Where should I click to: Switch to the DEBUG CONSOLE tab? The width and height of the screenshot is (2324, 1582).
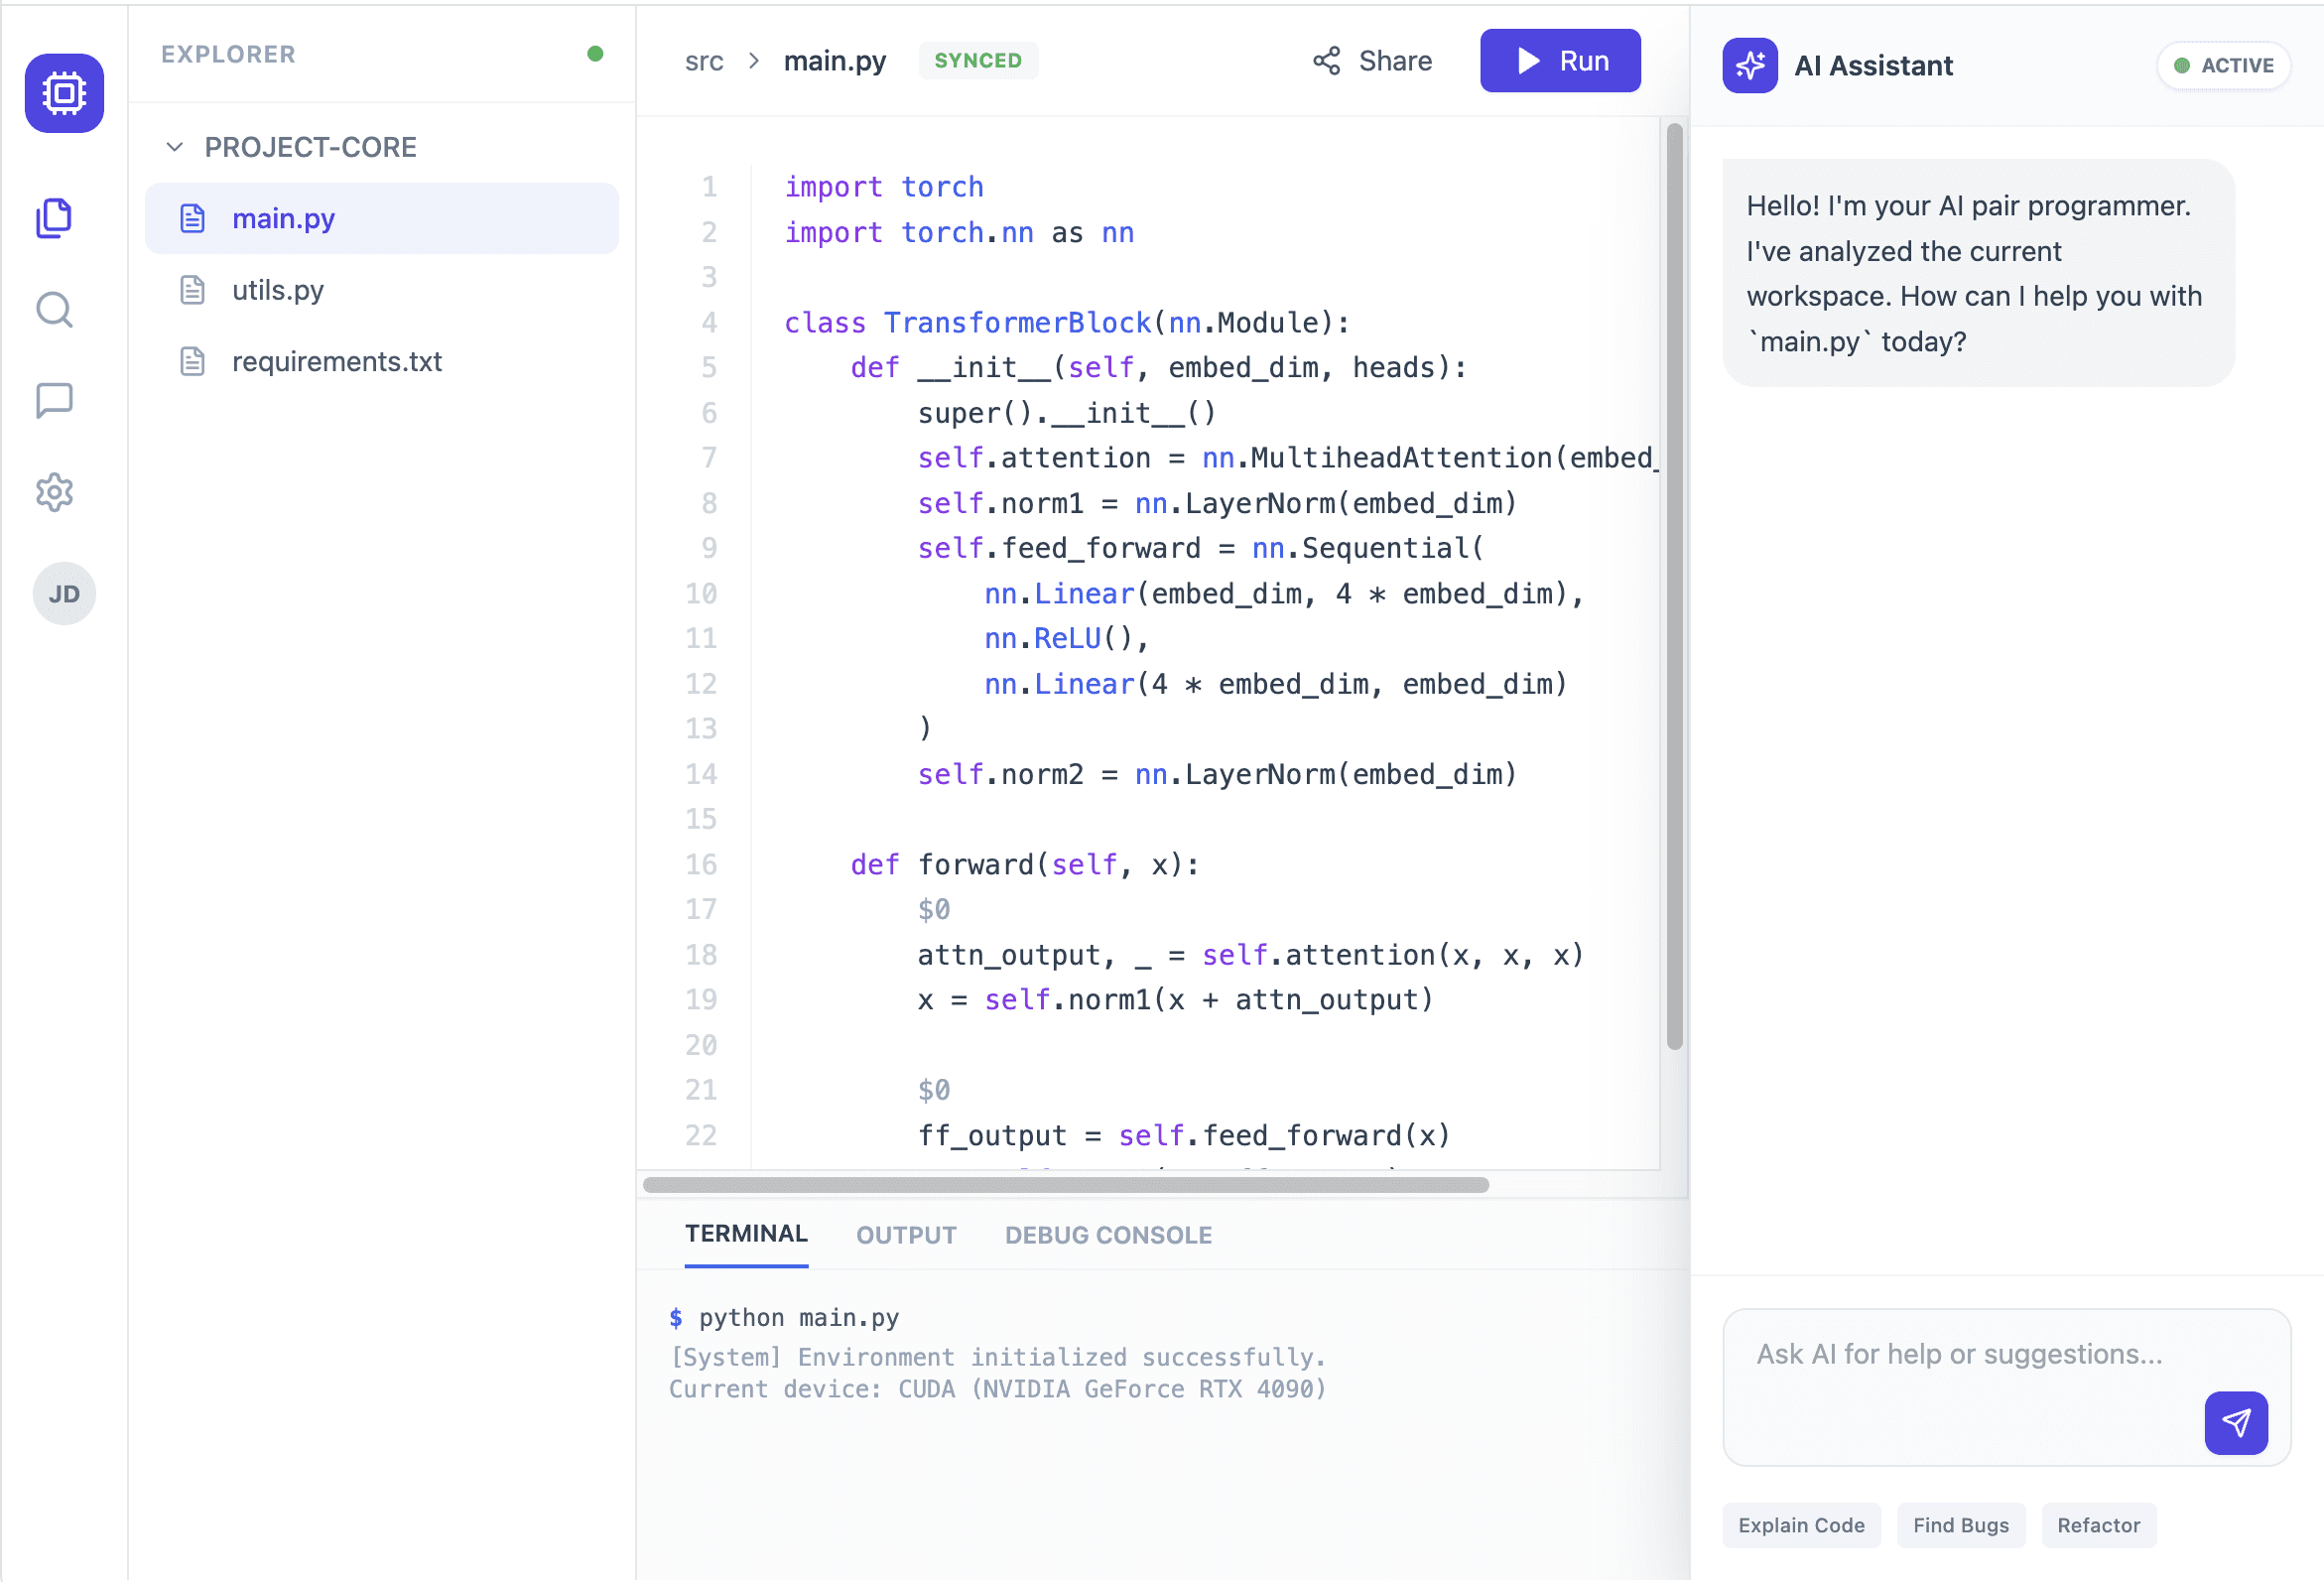[x=1108, y=1235]
